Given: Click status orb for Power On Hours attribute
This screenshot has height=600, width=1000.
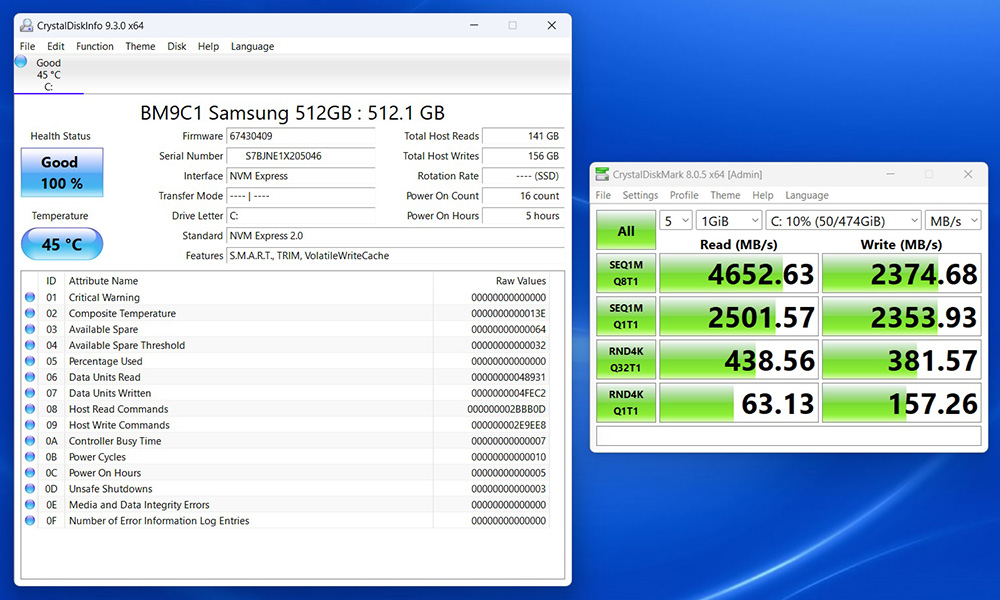Looking at the screenshot, I should [30, 472].
